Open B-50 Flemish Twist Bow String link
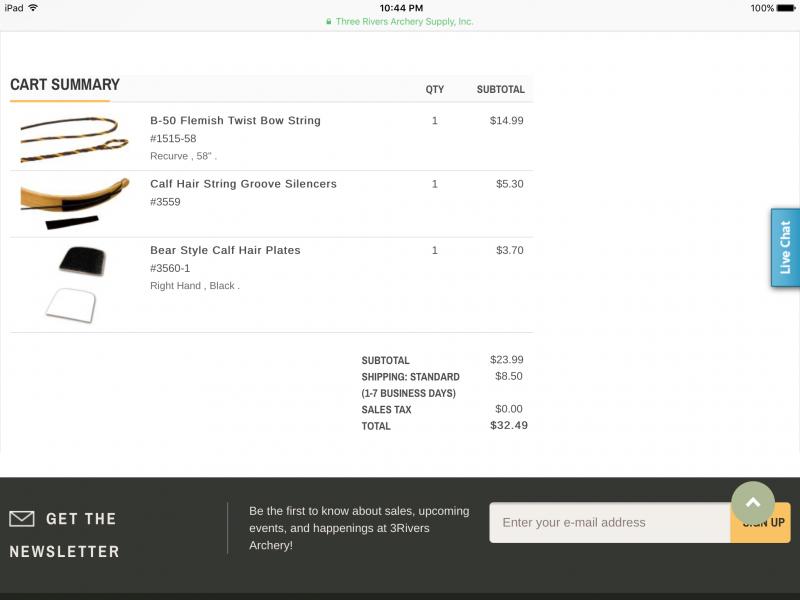The width and height of the screenshot is (800, 600). point(235,120)
